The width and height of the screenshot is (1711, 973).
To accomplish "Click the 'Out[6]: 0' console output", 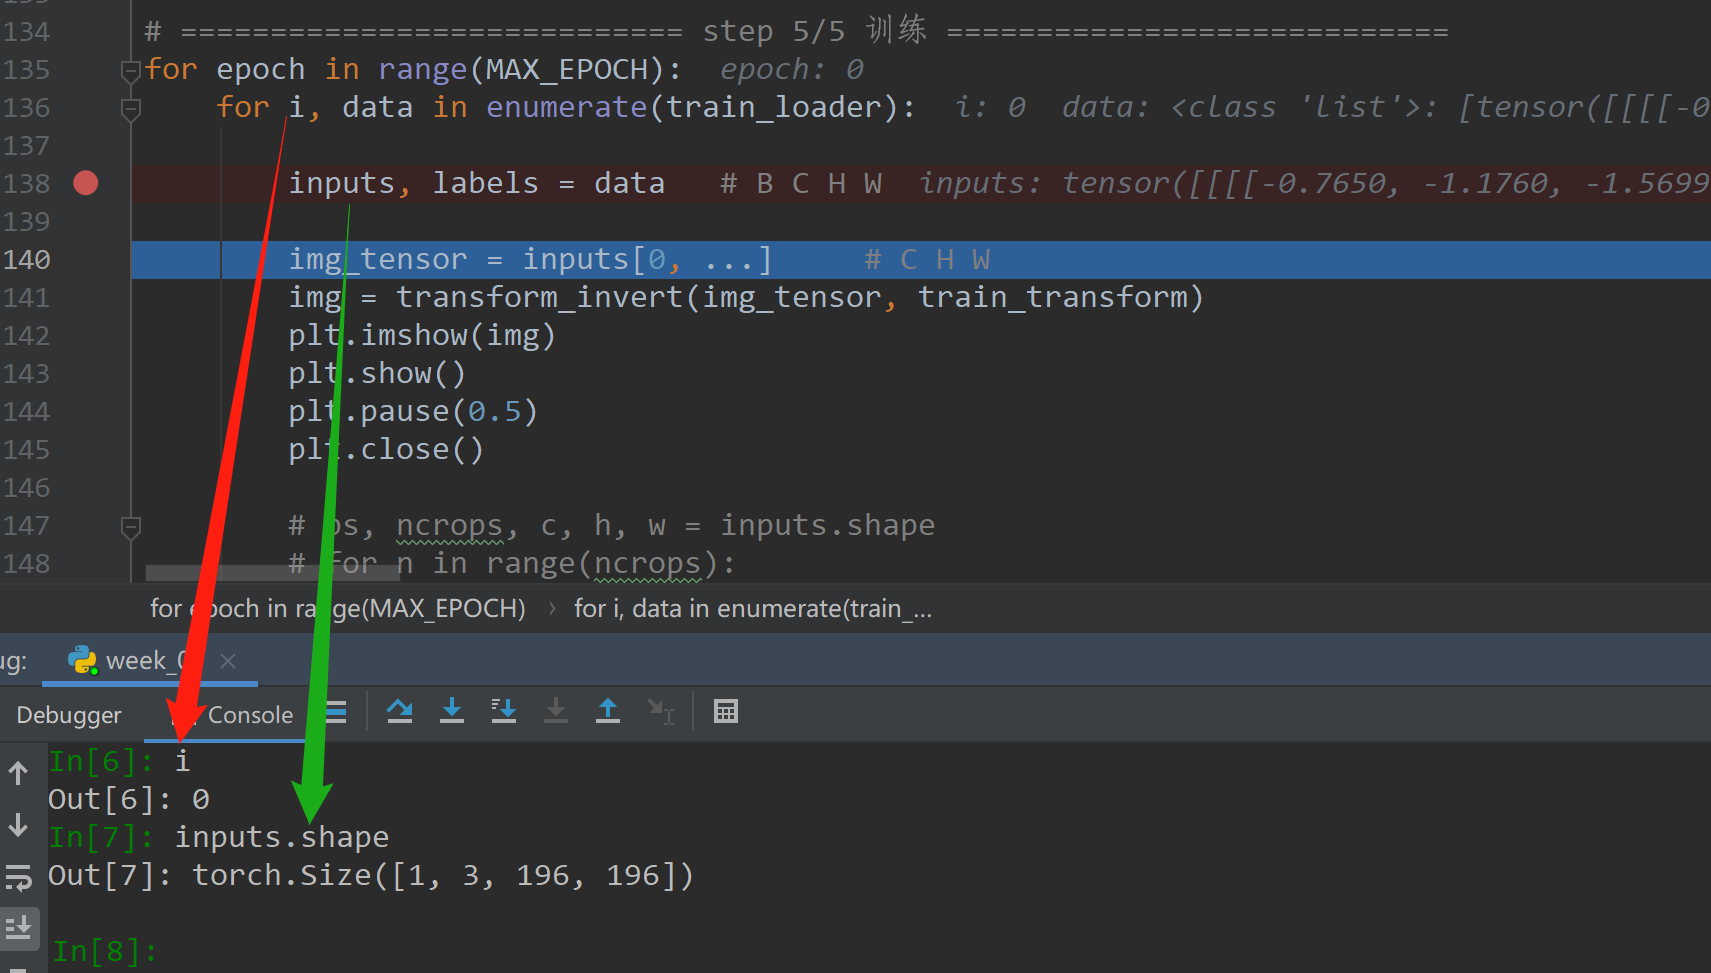I will 129,800.
